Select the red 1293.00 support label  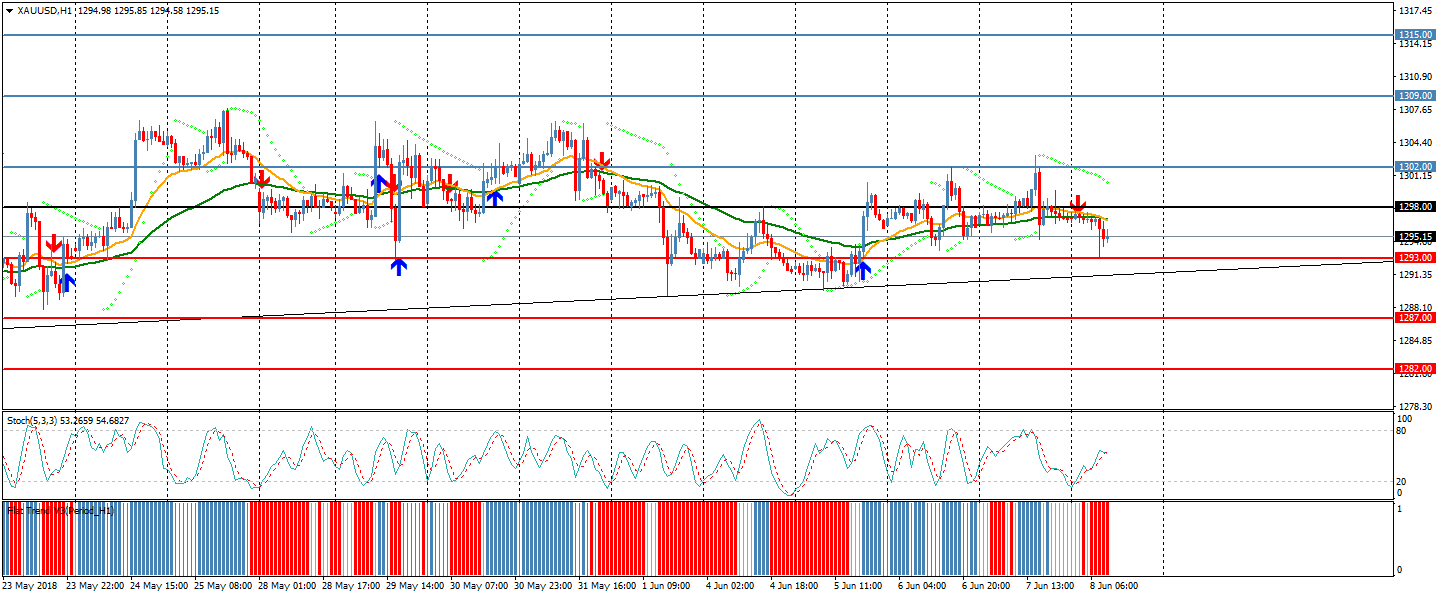[x=1415, y=258]
